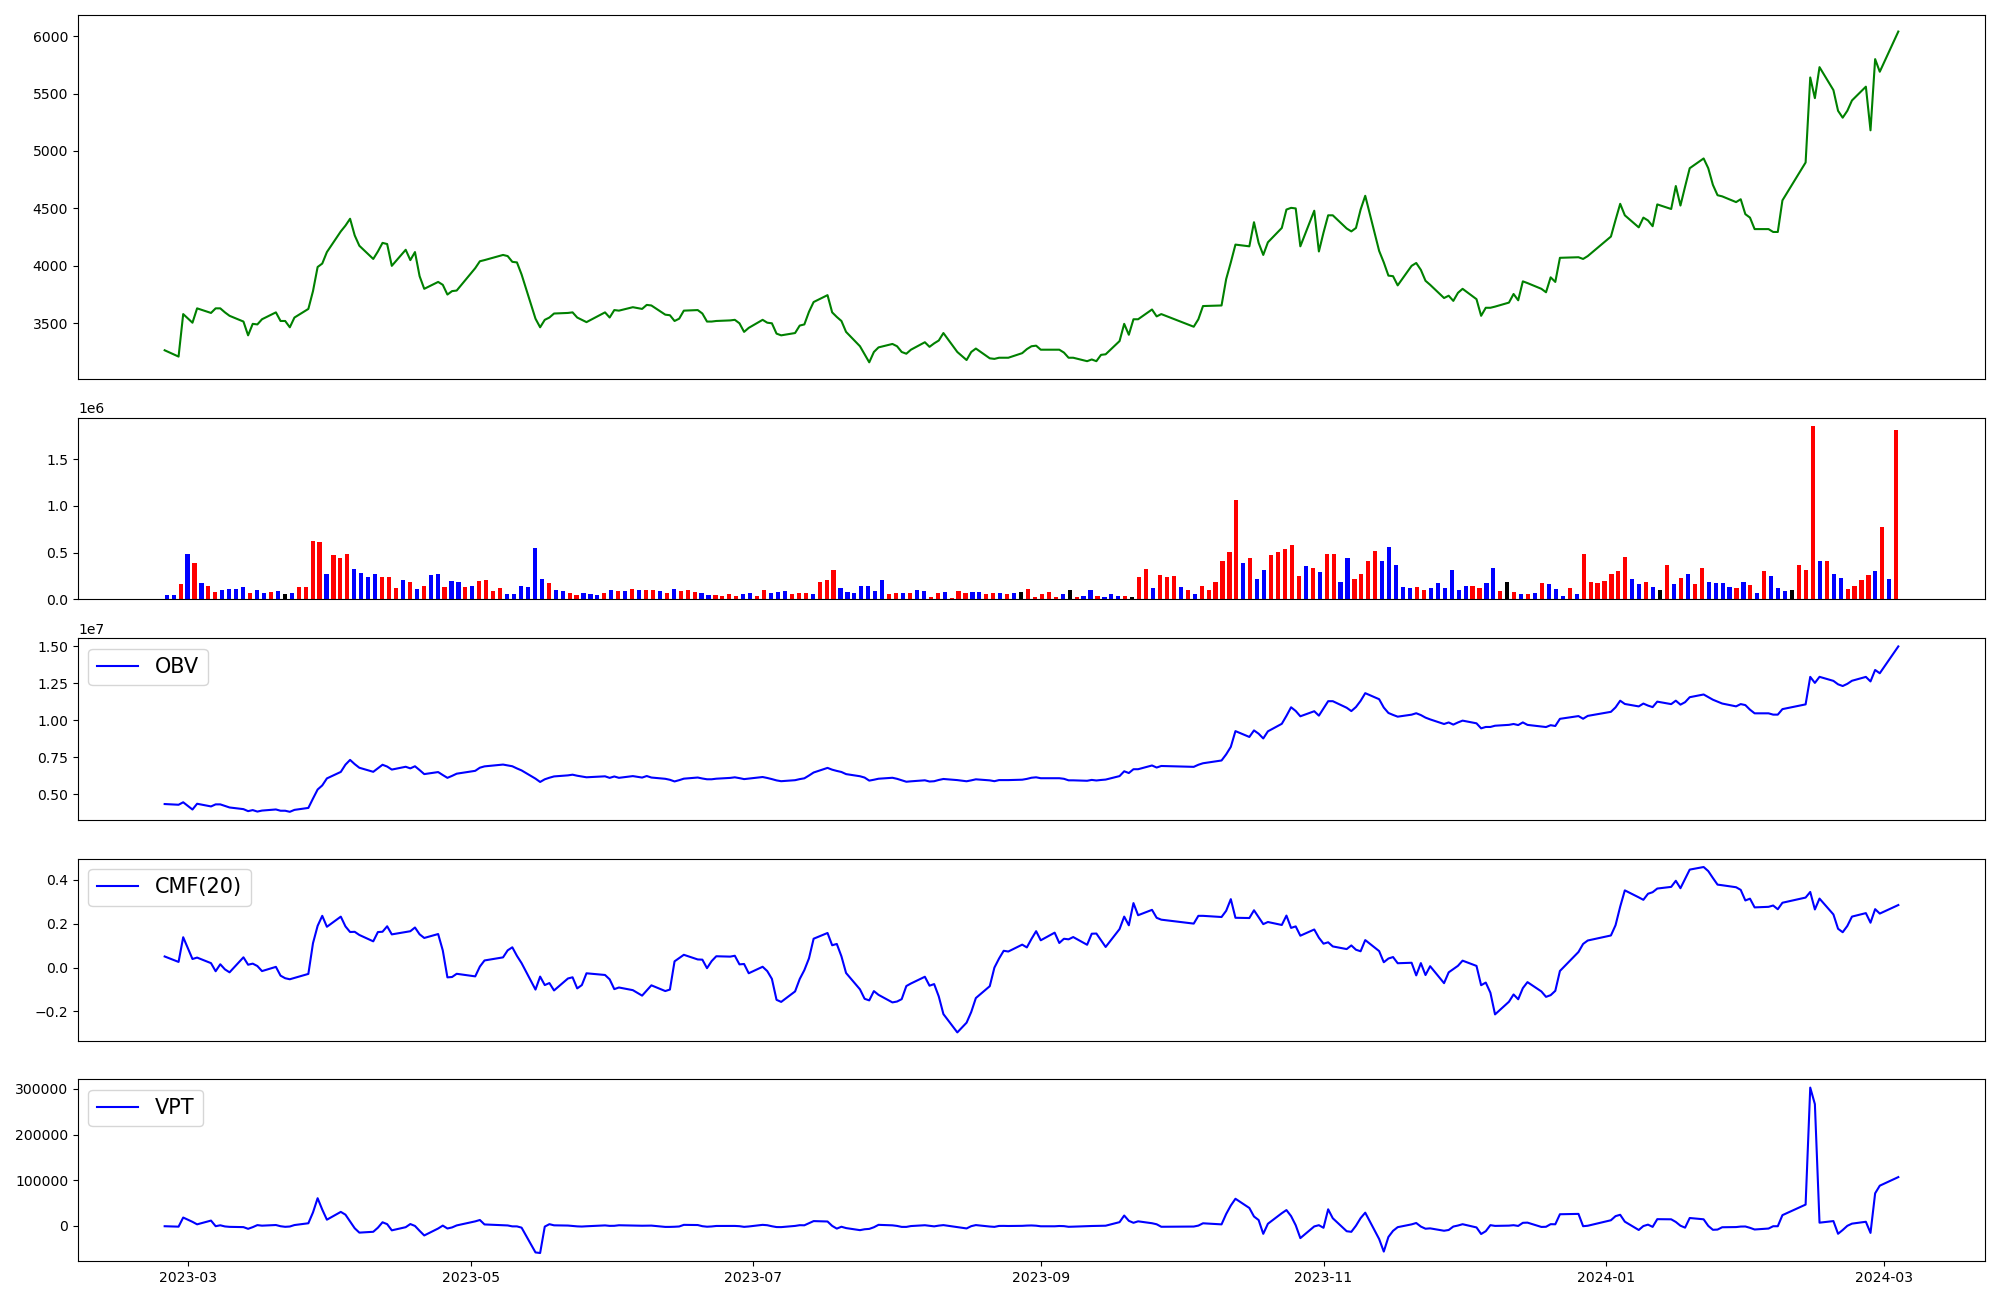Click the 2024-01 date tick label
The width and height of the screenshot is (2000, 1300).
[x=1606, y=1277]
